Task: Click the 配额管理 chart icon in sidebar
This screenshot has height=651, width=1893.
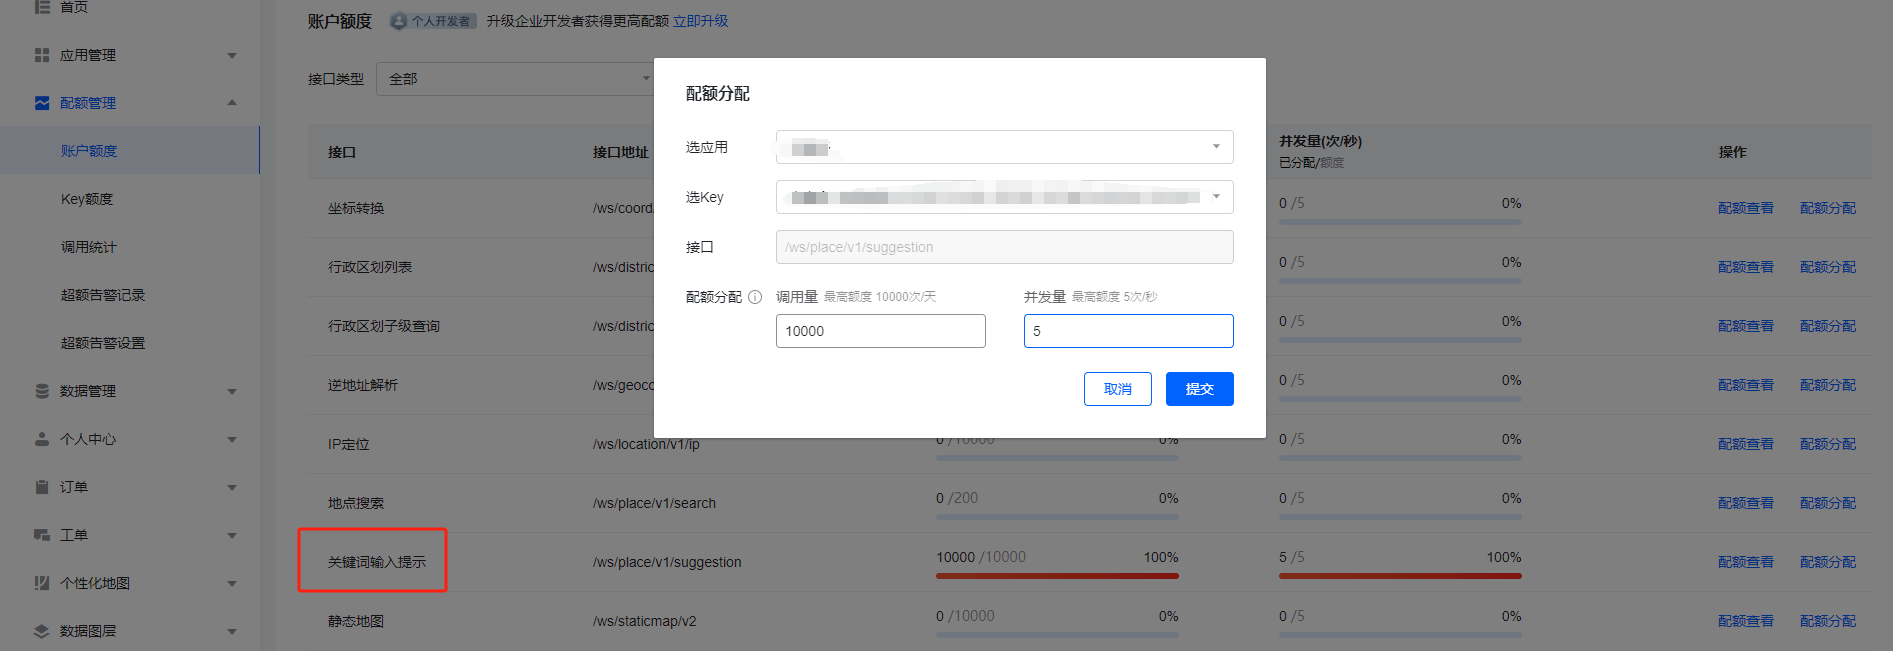Action: (x=42, y=103)
